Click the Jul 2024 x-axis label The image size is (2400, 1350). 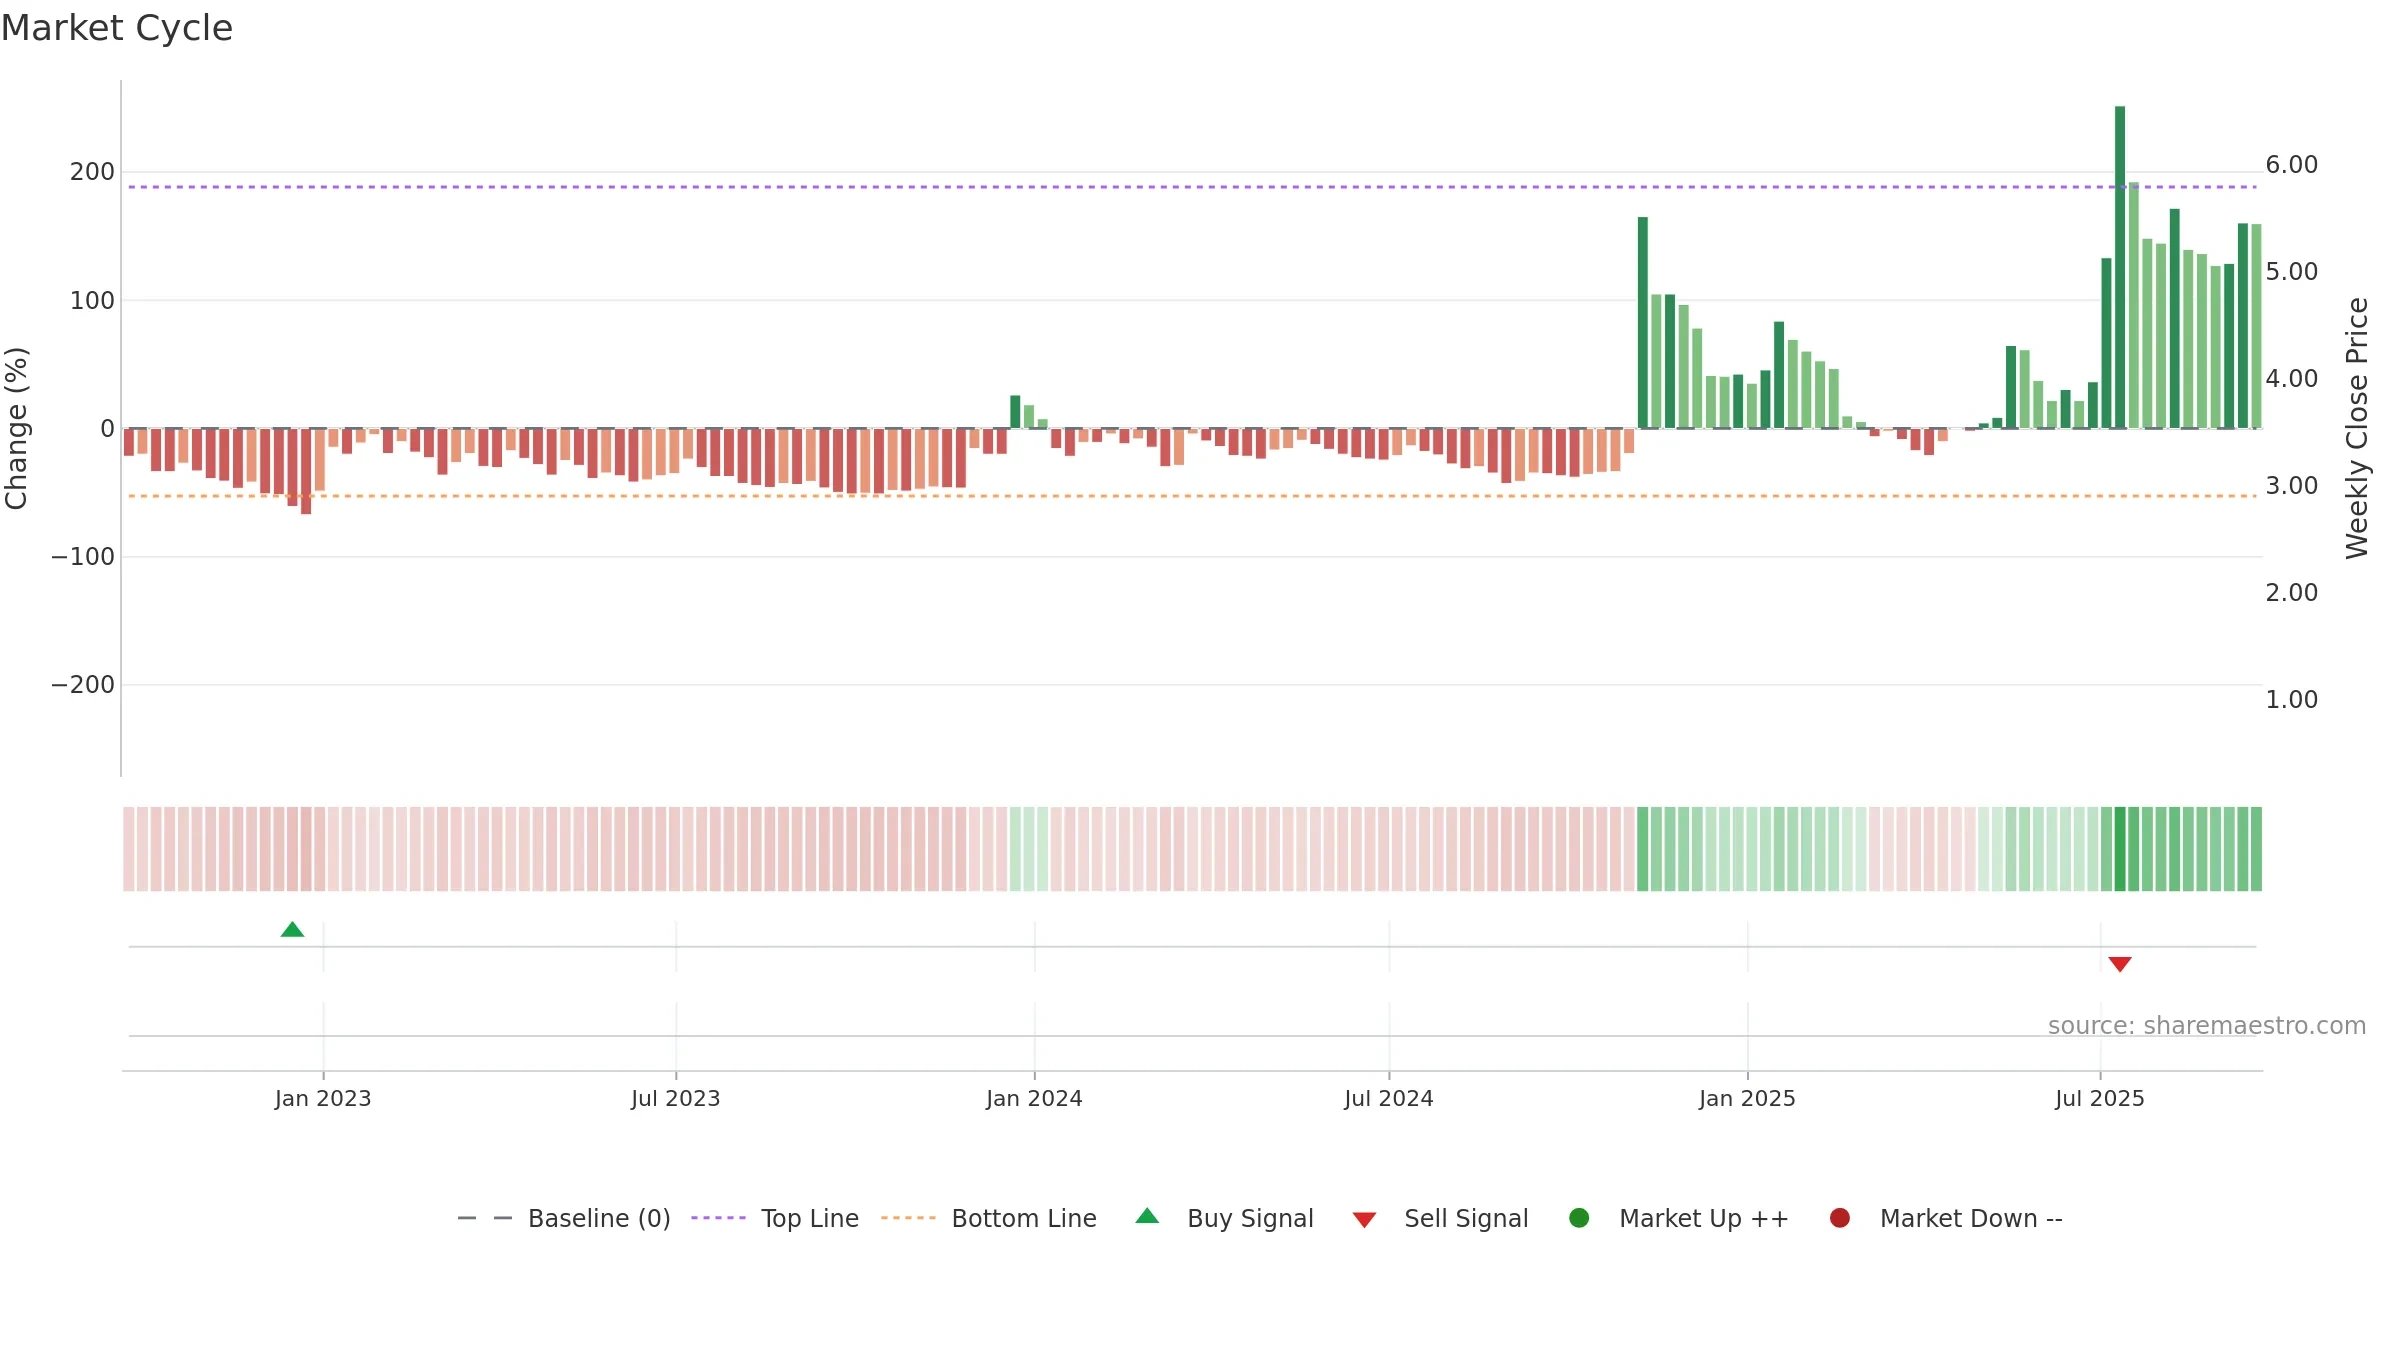tap(1389, 1099)
